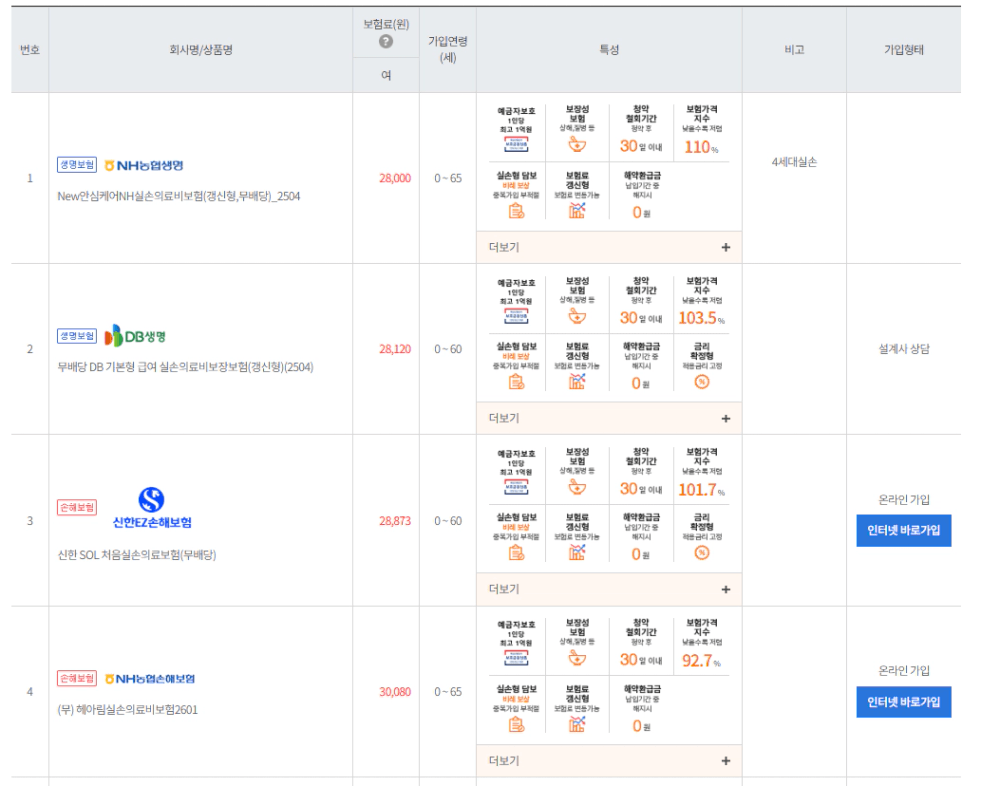Expand 더보기 section in 신한EZ손해보험 row
The image size is (981, 786).
725,589
